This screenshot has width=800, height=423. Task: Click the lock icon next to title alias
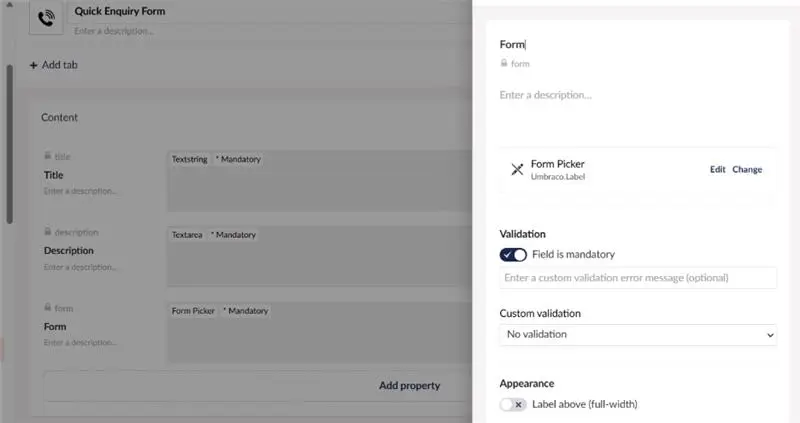pyautogui.click(x=47, y=156)
